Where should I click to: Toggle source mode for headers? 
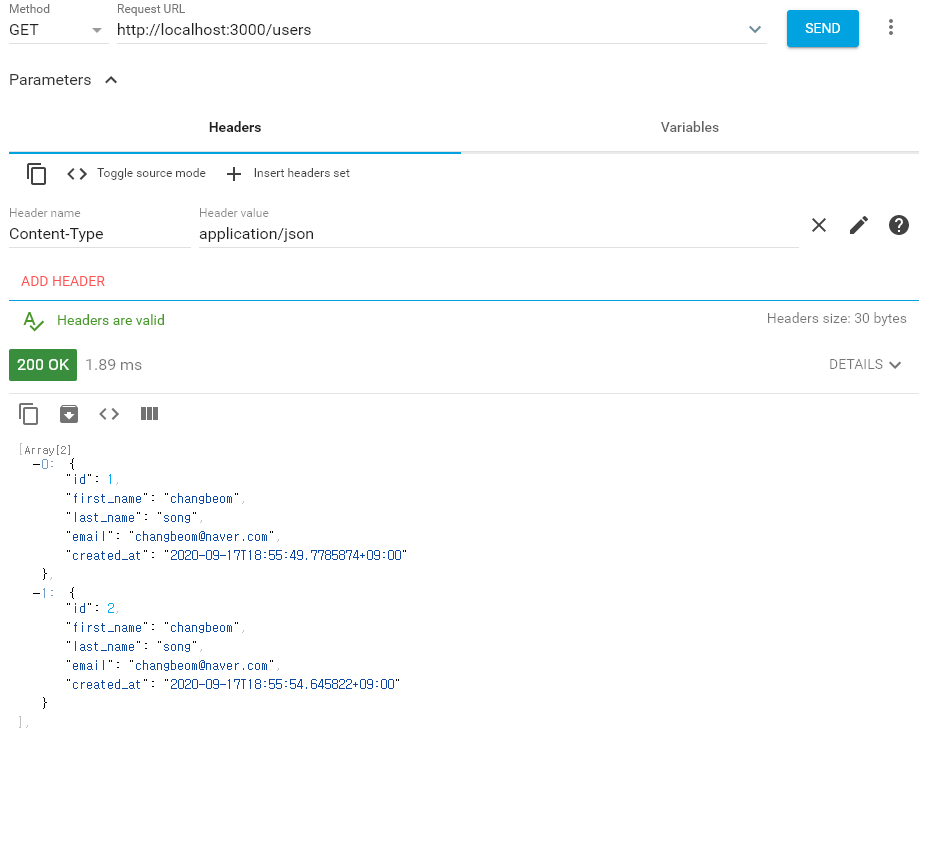pyautogui.click(x=136, y=173)
